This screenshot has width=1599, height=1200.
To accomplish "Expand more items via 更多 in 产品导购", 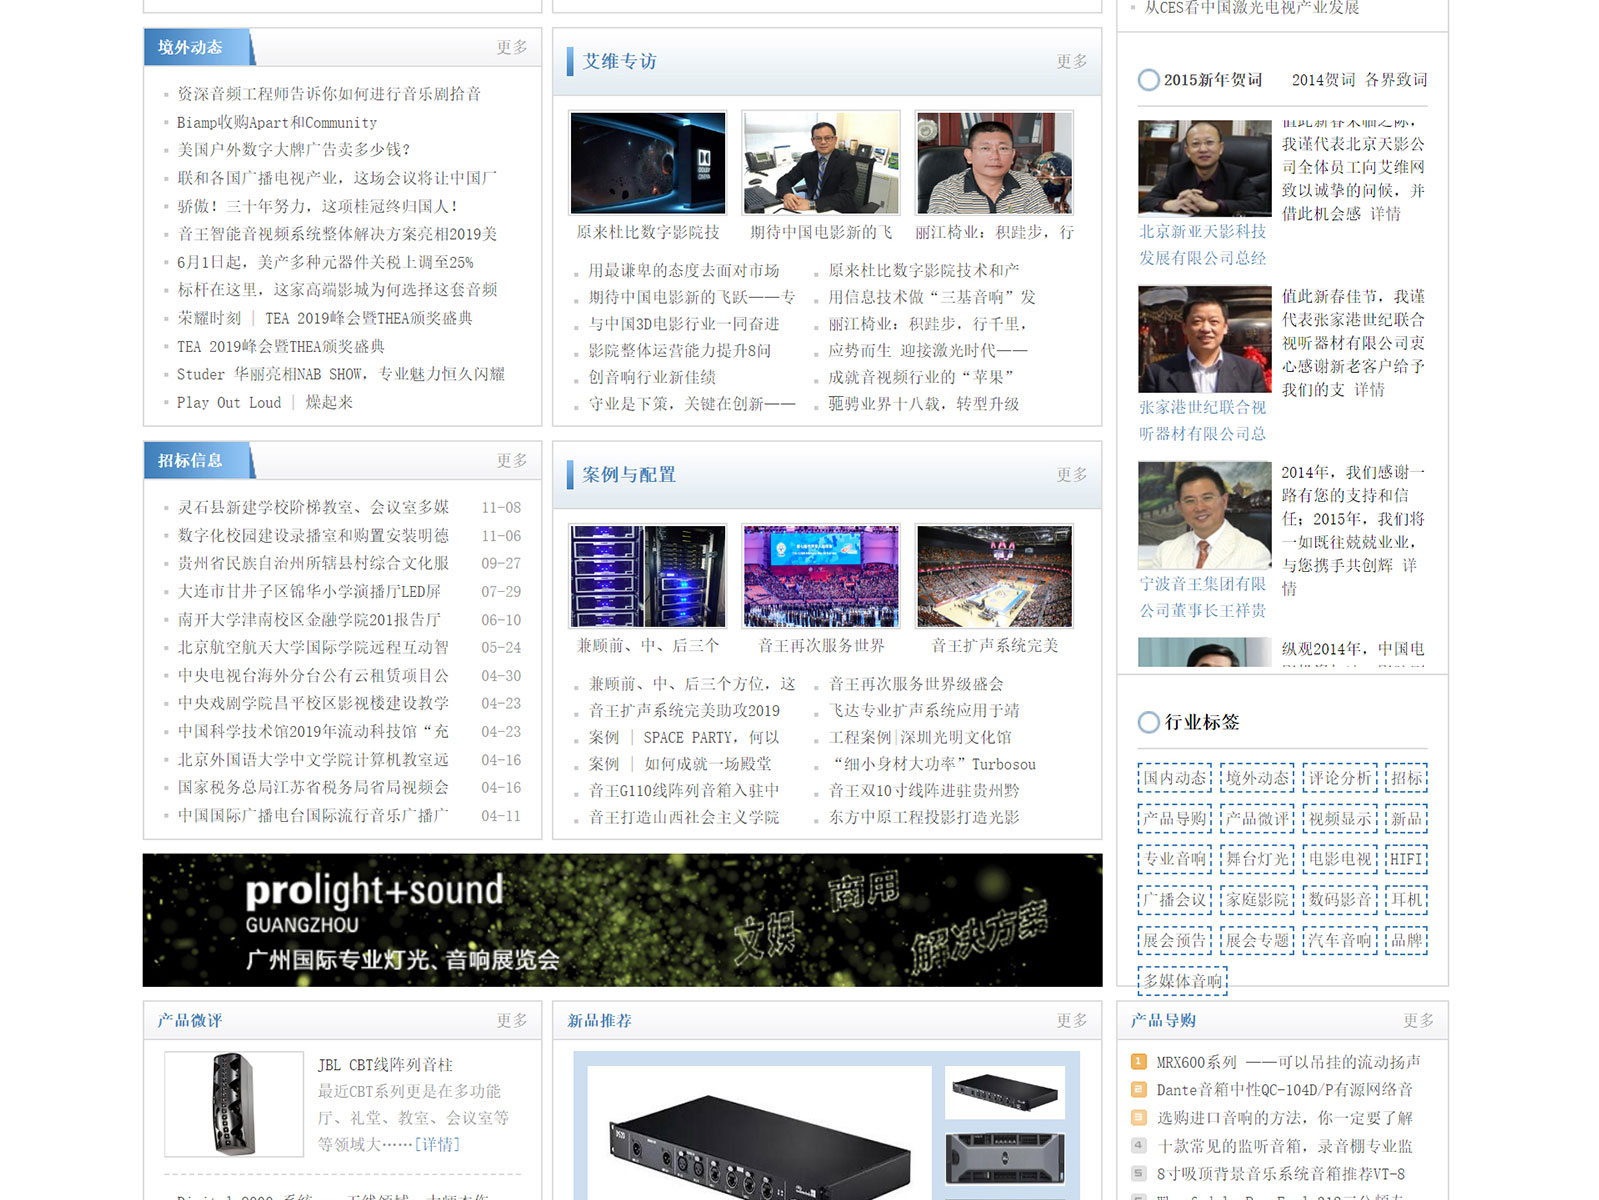I will [1417, 1020].
